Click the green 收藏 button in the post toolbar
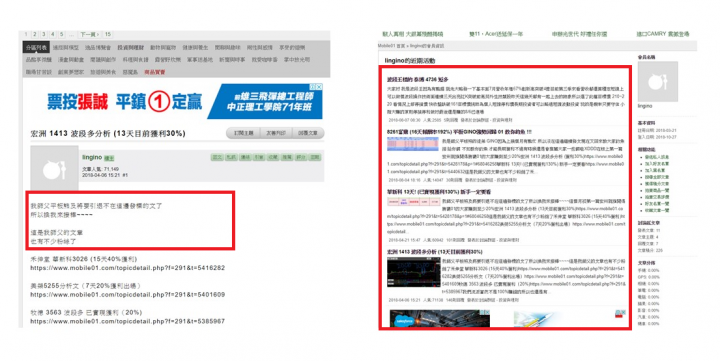Screen dimensions: 720x361 (273, 157)
